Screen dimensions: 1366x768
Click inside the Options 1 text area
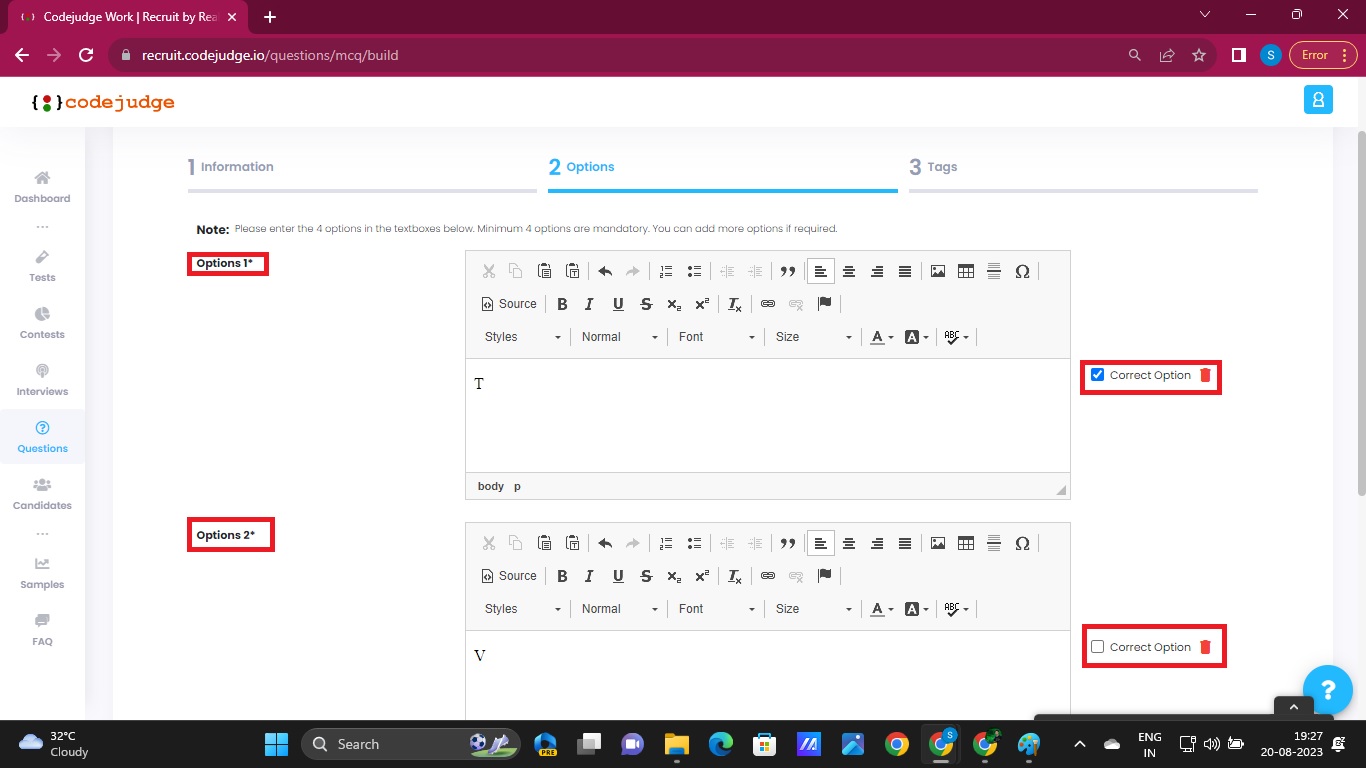click(768, 416)
